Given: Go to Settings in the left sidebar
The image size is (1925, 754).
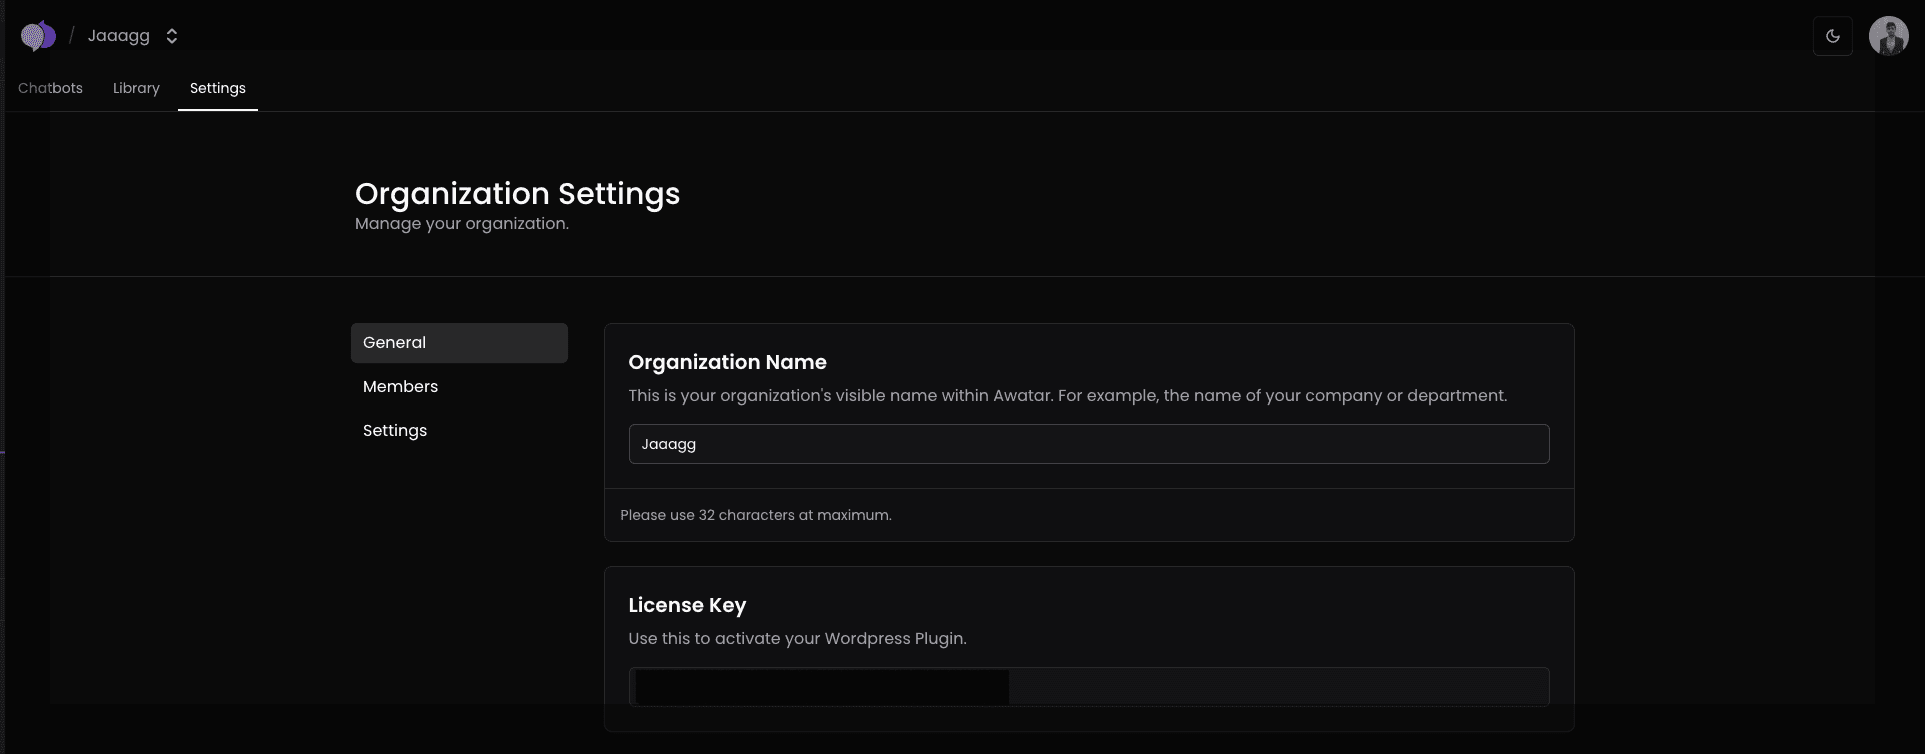Looking at the screenshot, I should pos(395,430).
